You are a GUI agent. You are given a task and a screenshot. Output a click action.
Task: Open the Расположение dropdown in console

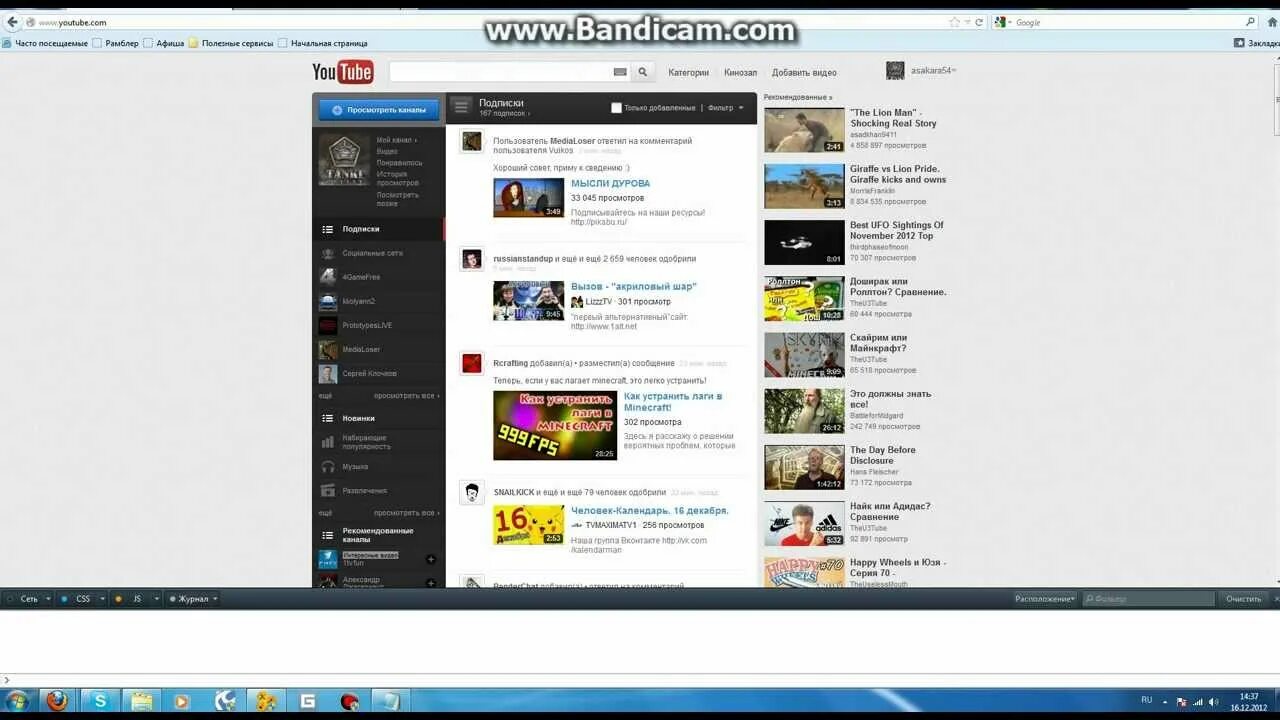click(1045, 599)
